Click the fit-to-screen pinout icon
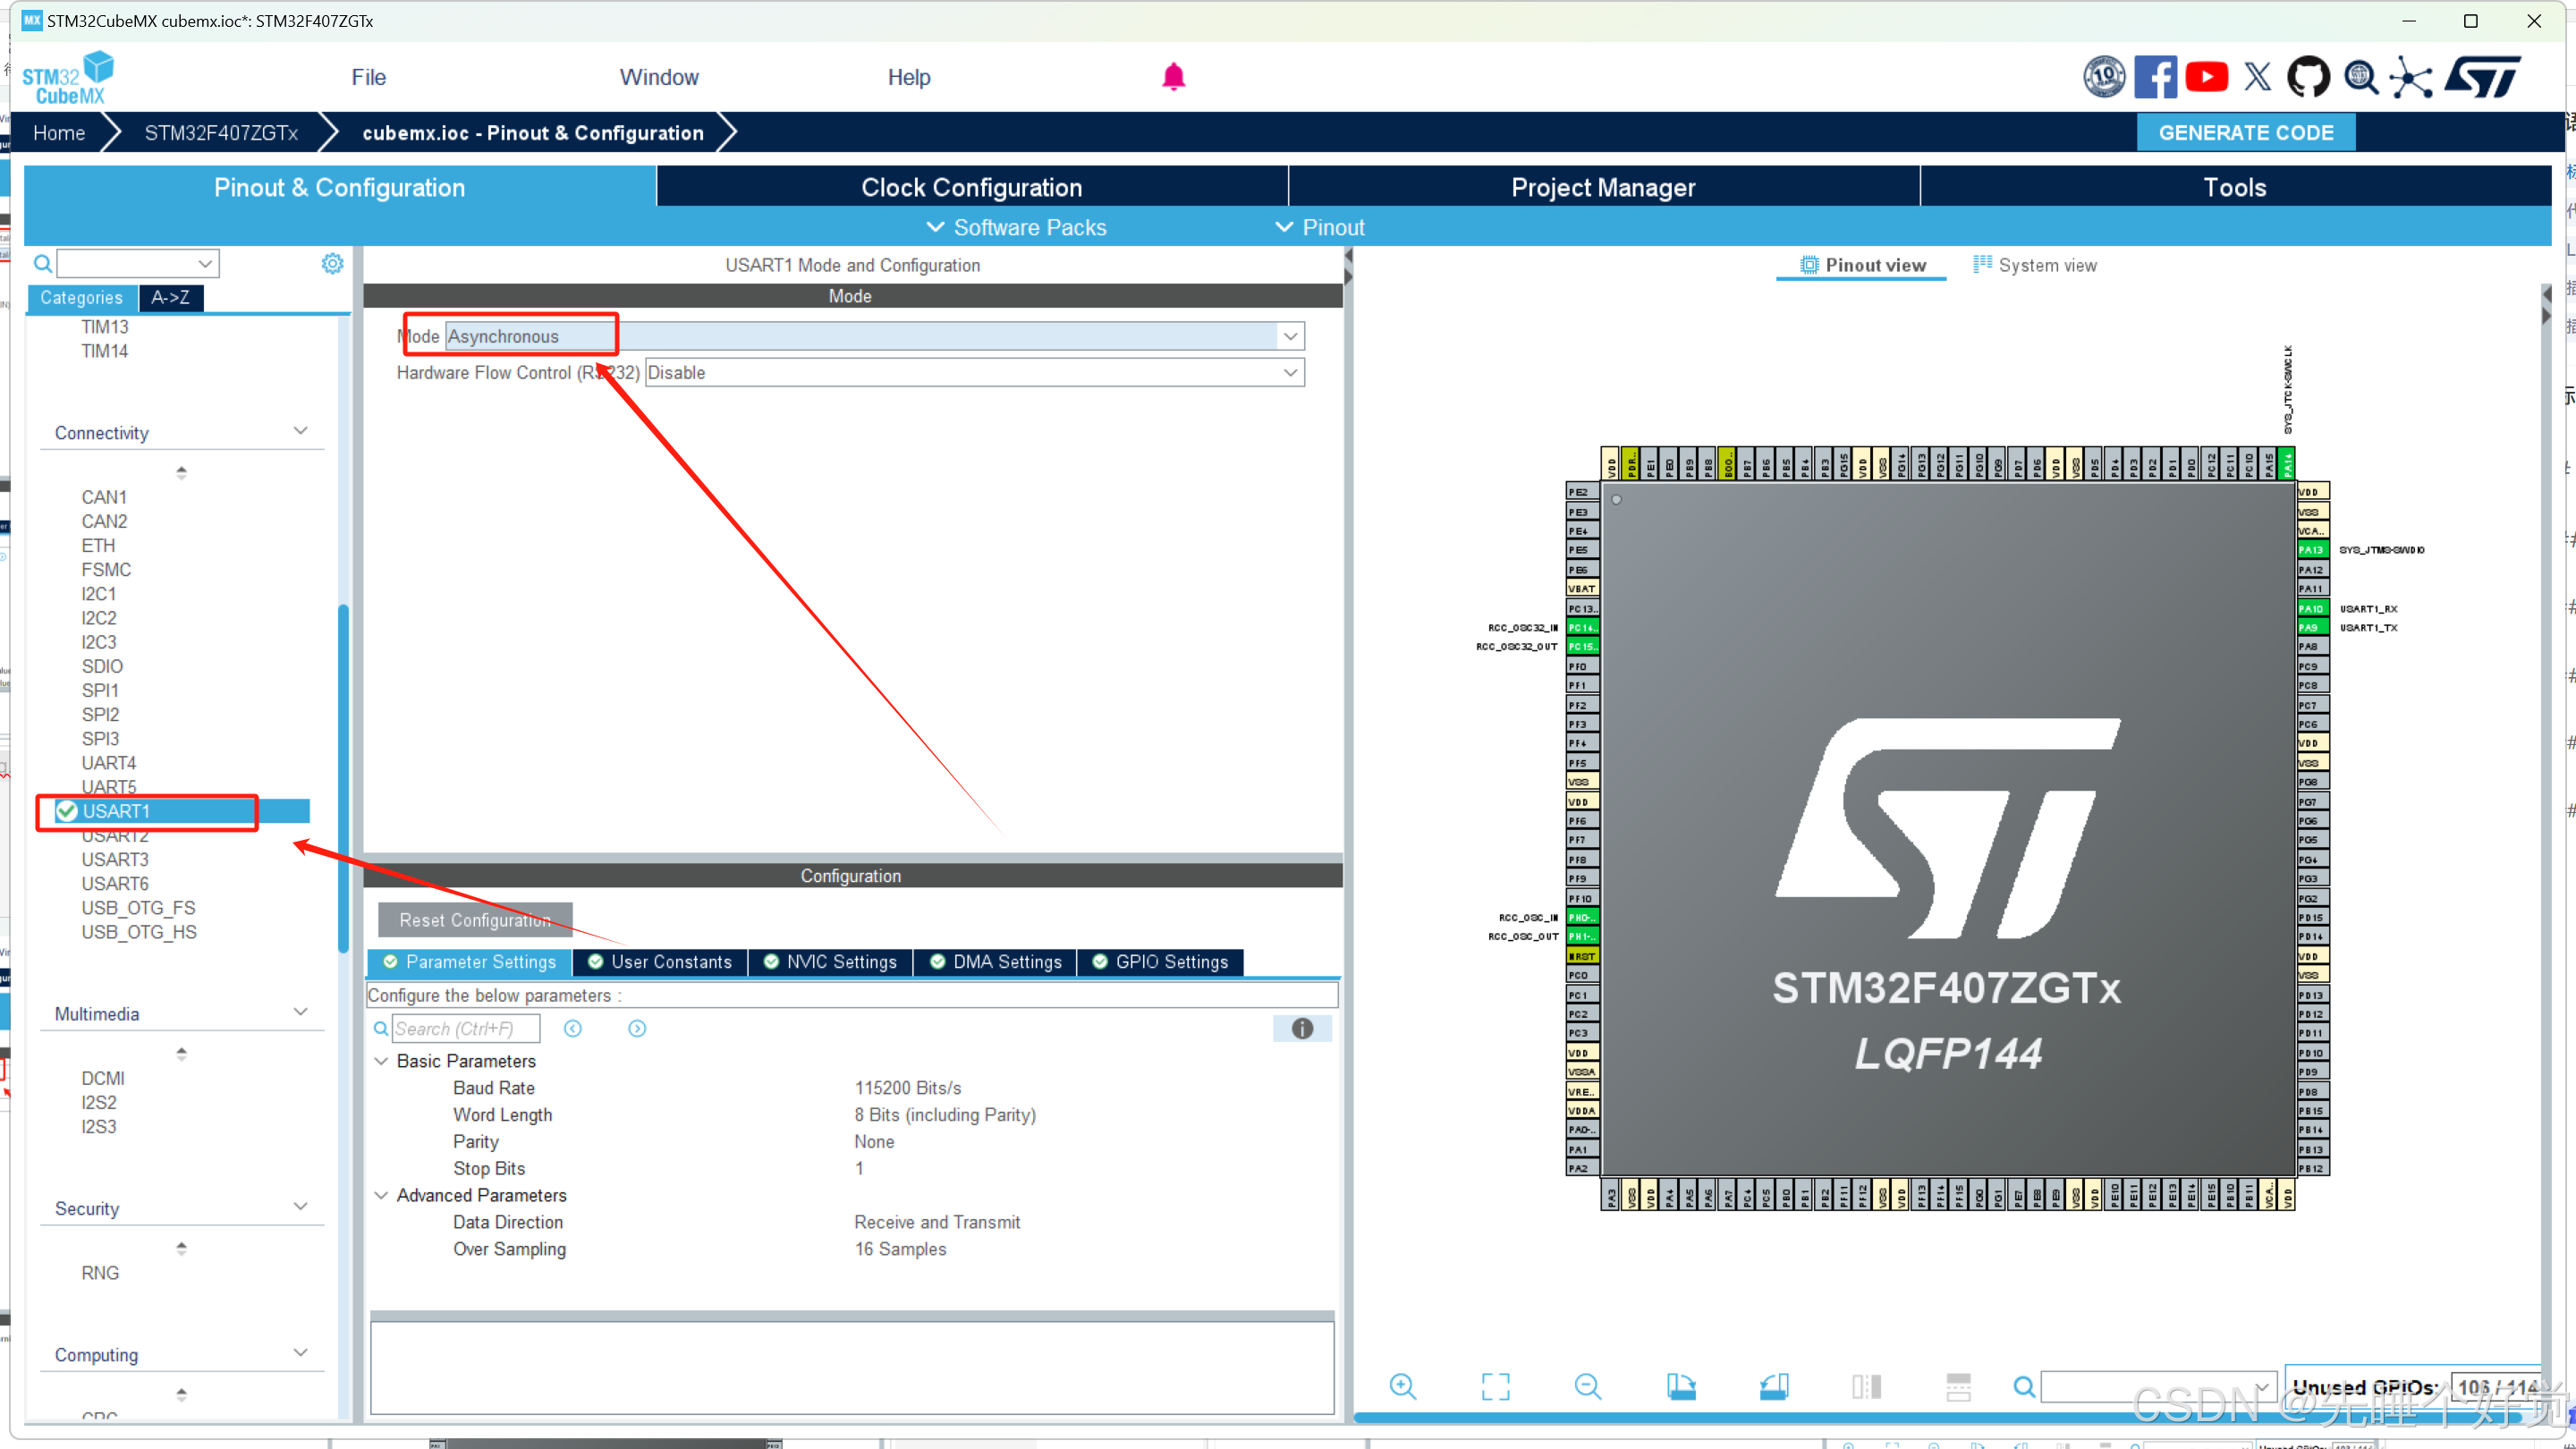 (1495, 1386)
